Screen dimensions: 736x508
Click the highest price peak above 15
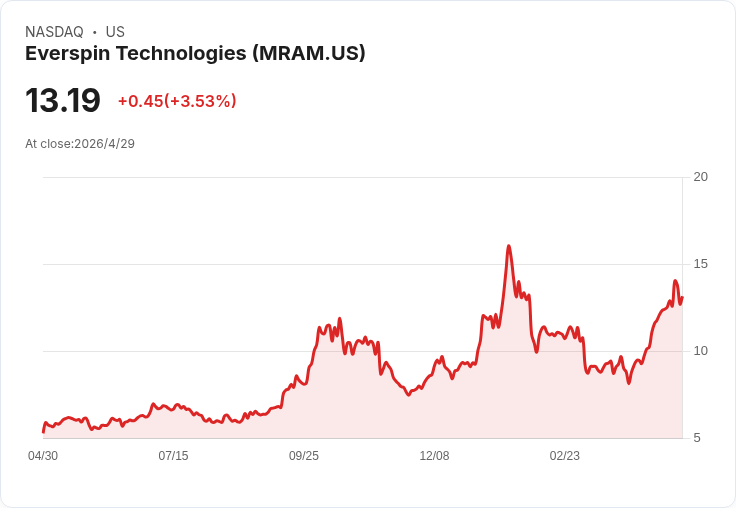tap(509, 246)
